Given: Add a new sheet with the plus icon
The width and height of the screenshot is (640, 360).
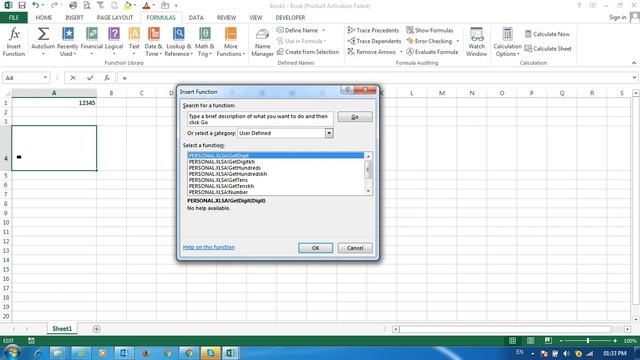Looking at the screenshot, I should click(x=96, y=329).
